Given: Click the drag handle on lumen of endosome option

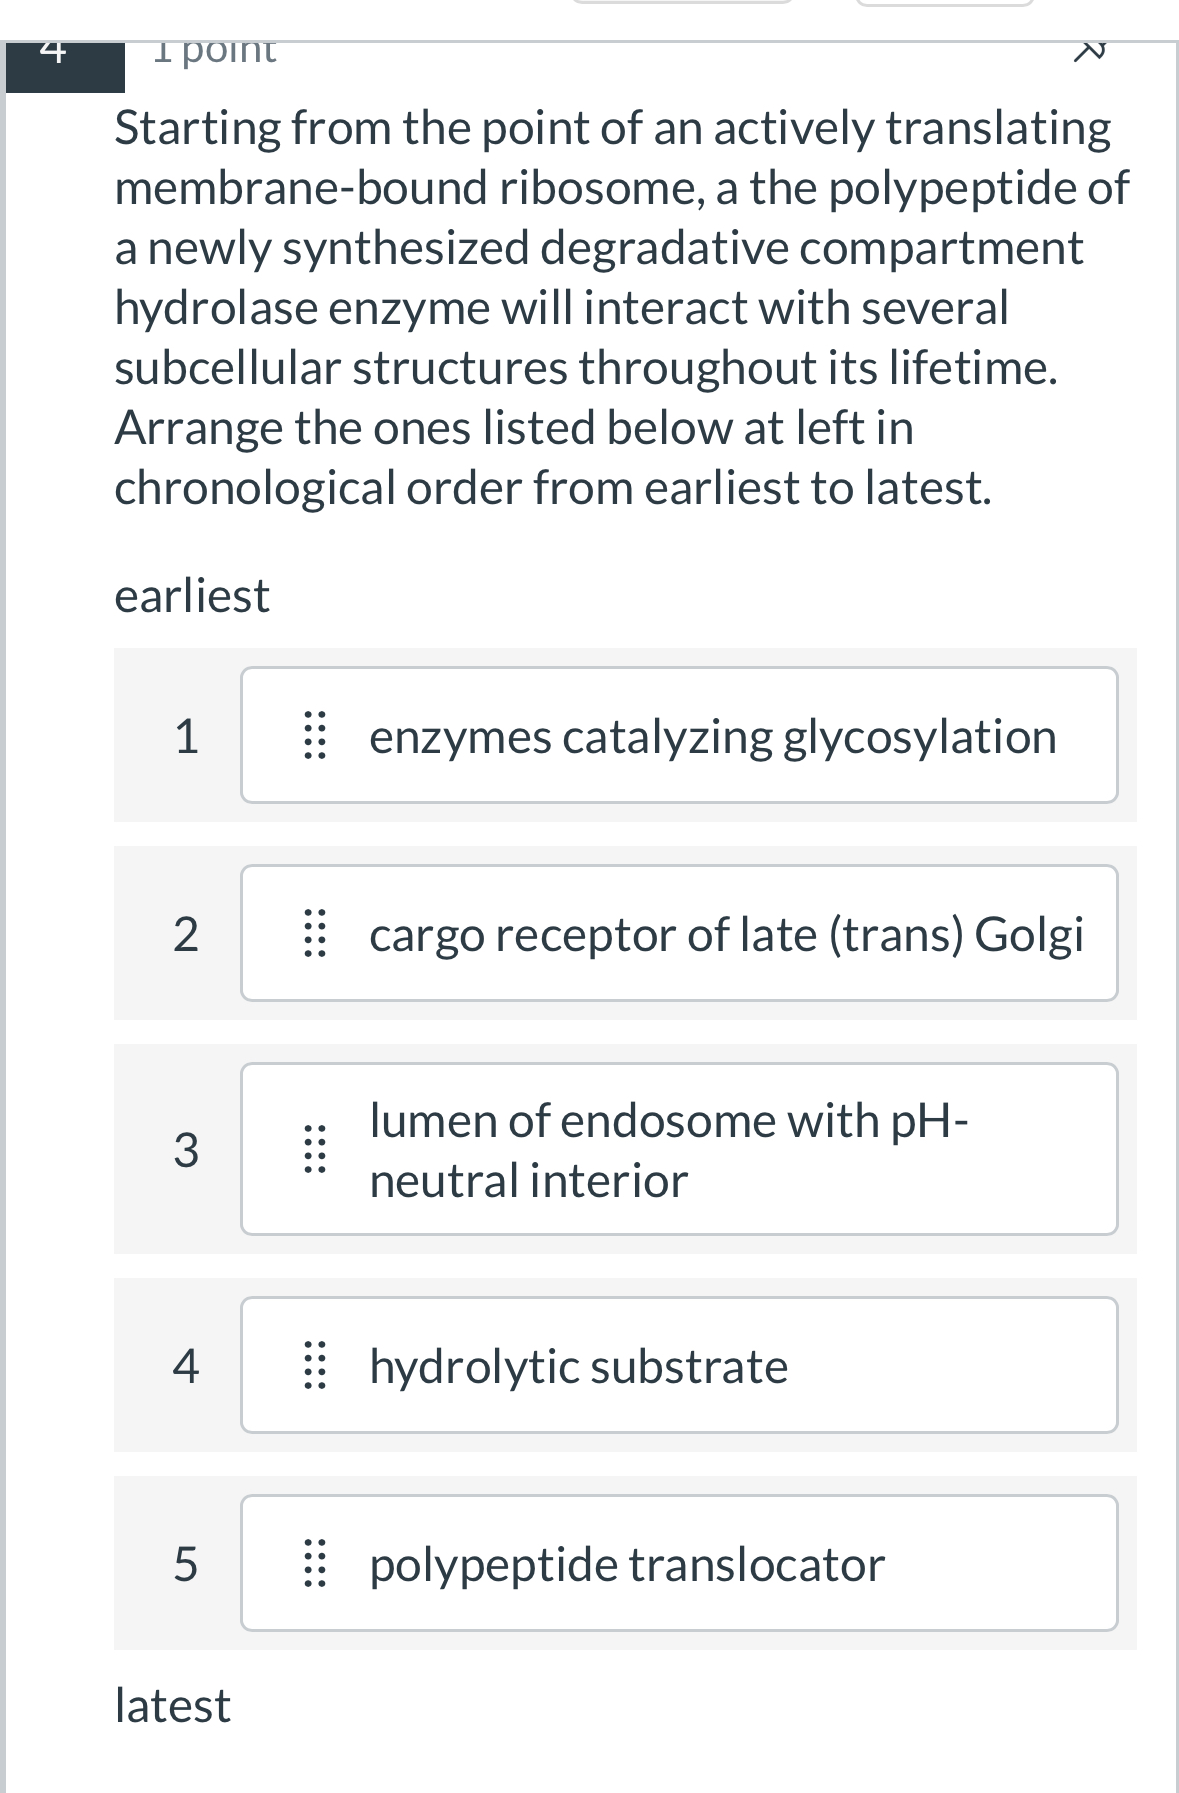Looking at the screenshot, I should tap(317, 1148).
